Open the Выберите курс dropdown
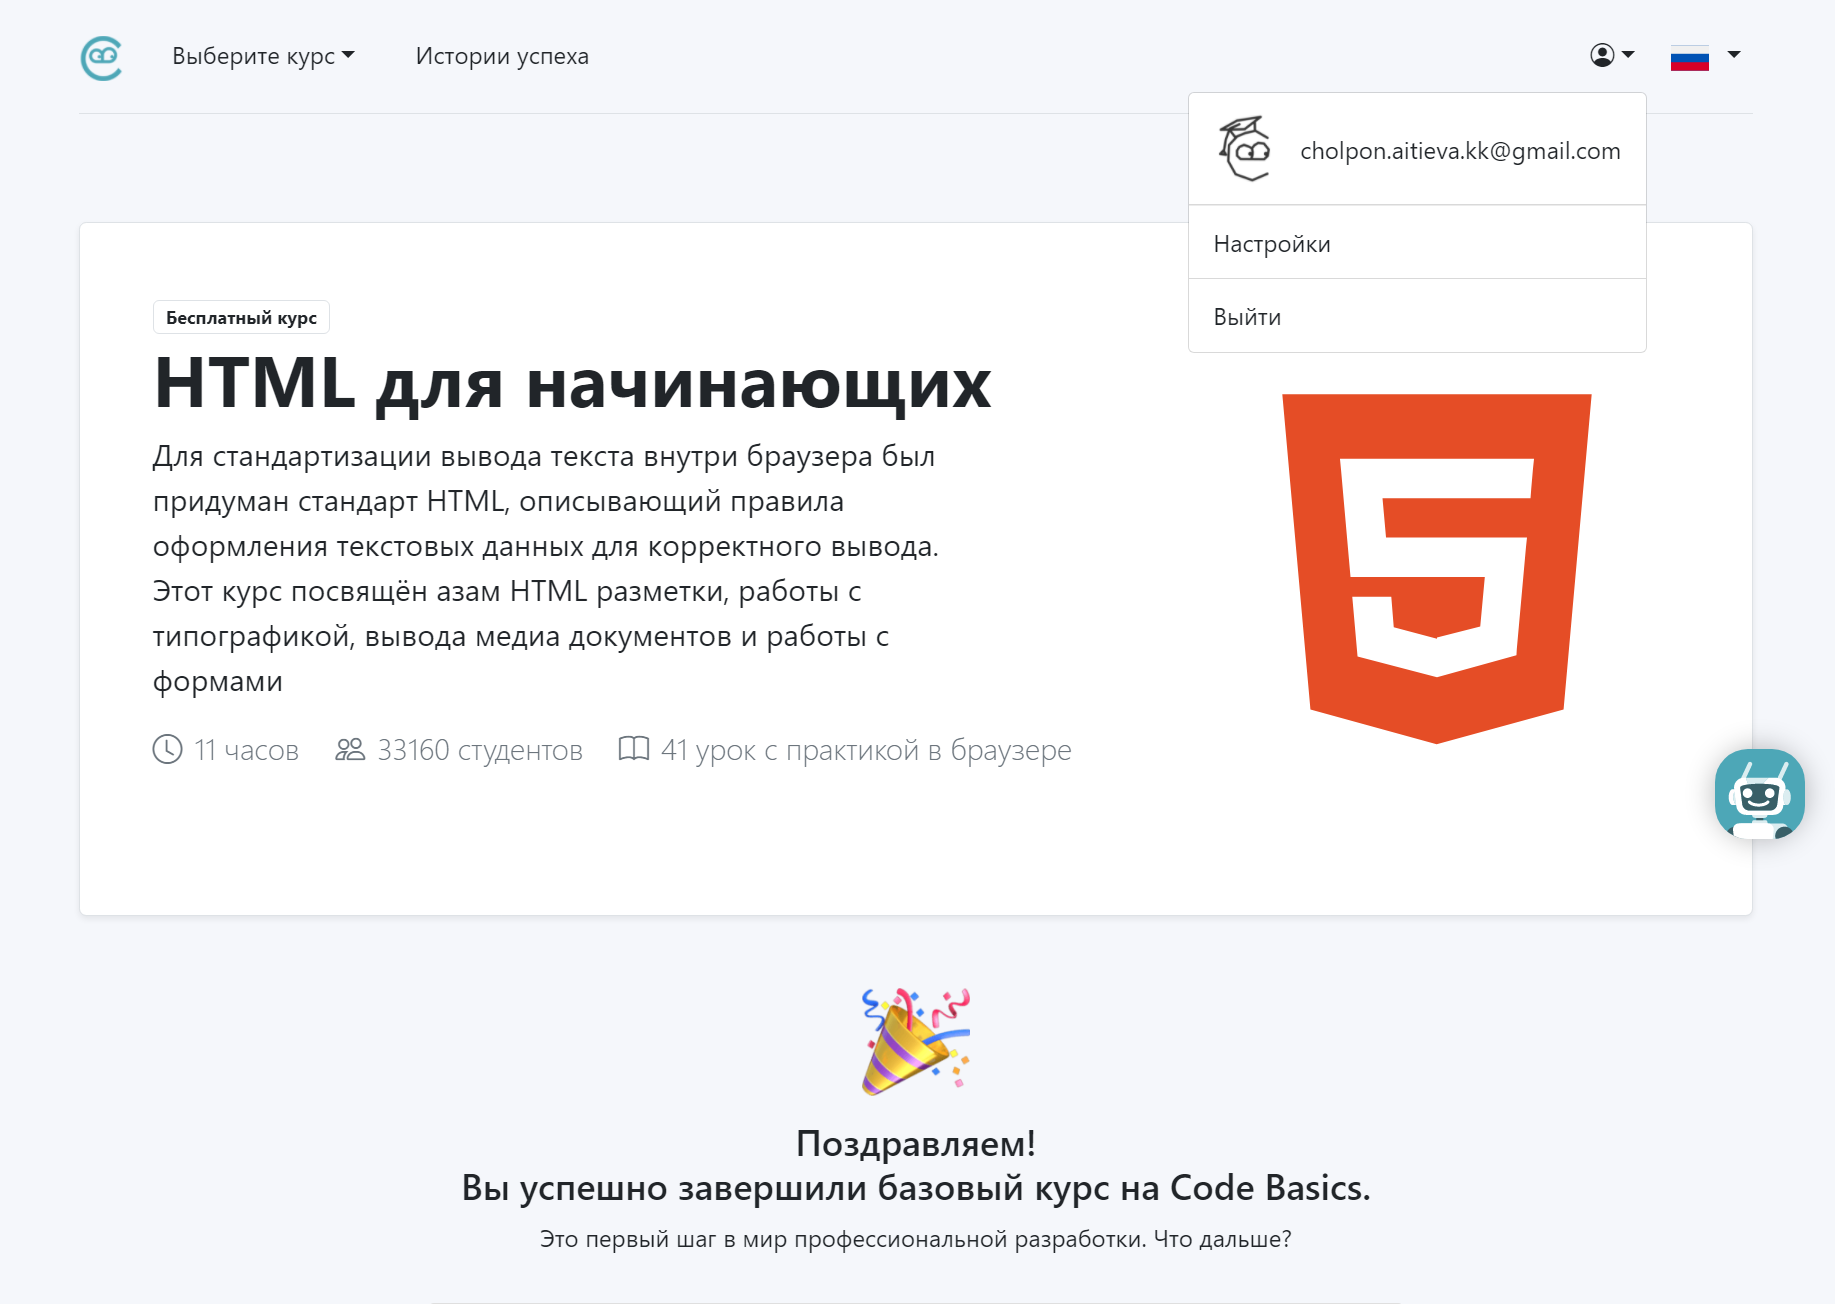 pos(263,56)
